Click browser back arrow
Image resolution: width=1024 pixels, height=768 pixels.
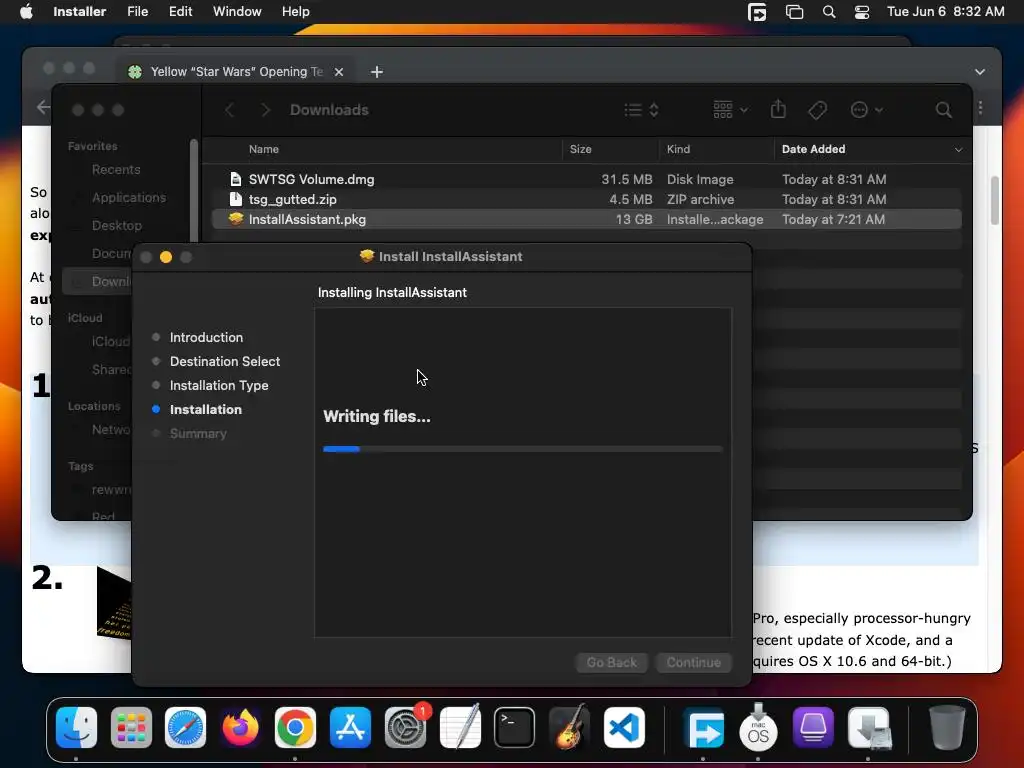pos(43,107)
